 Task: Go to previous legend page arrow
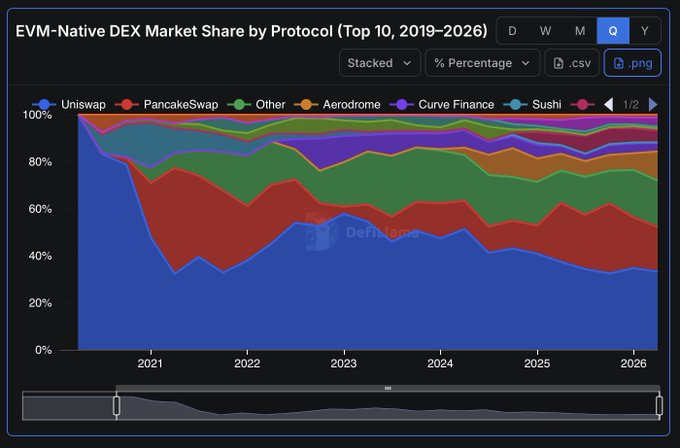609,105
